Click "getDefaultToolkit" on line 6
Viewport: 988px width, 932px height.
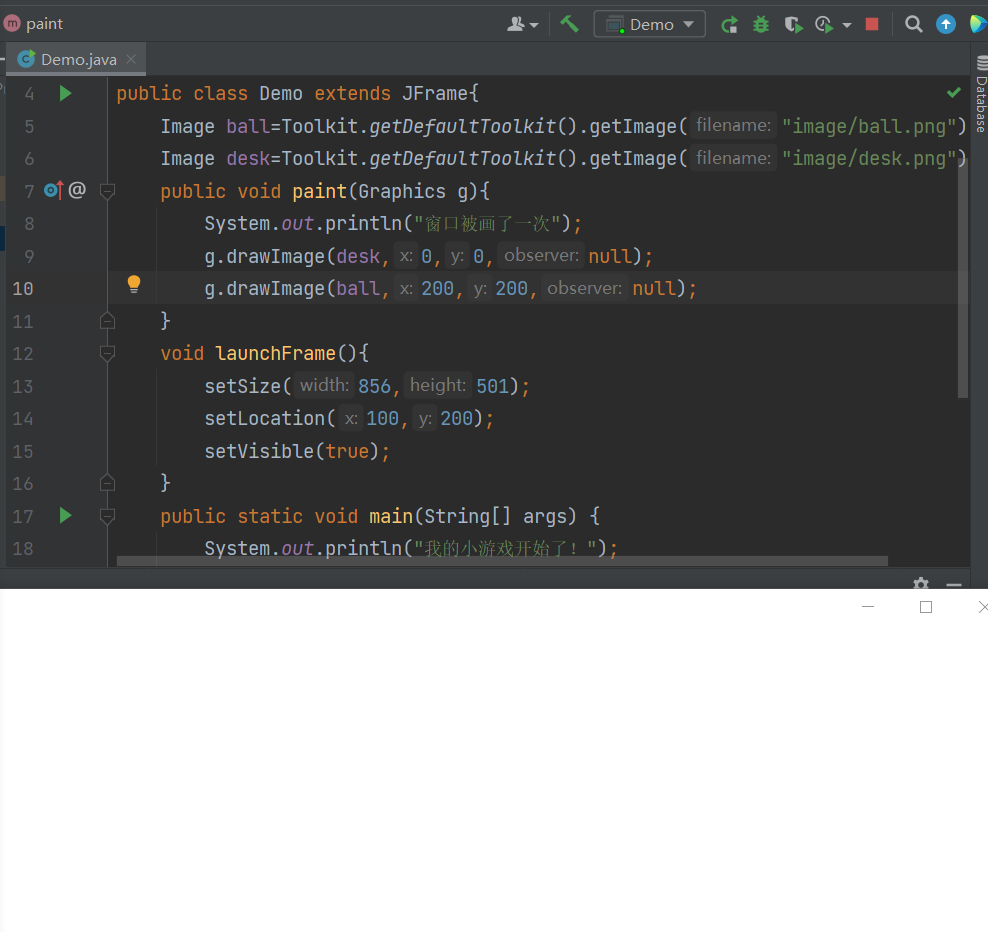tap(463, 158)
